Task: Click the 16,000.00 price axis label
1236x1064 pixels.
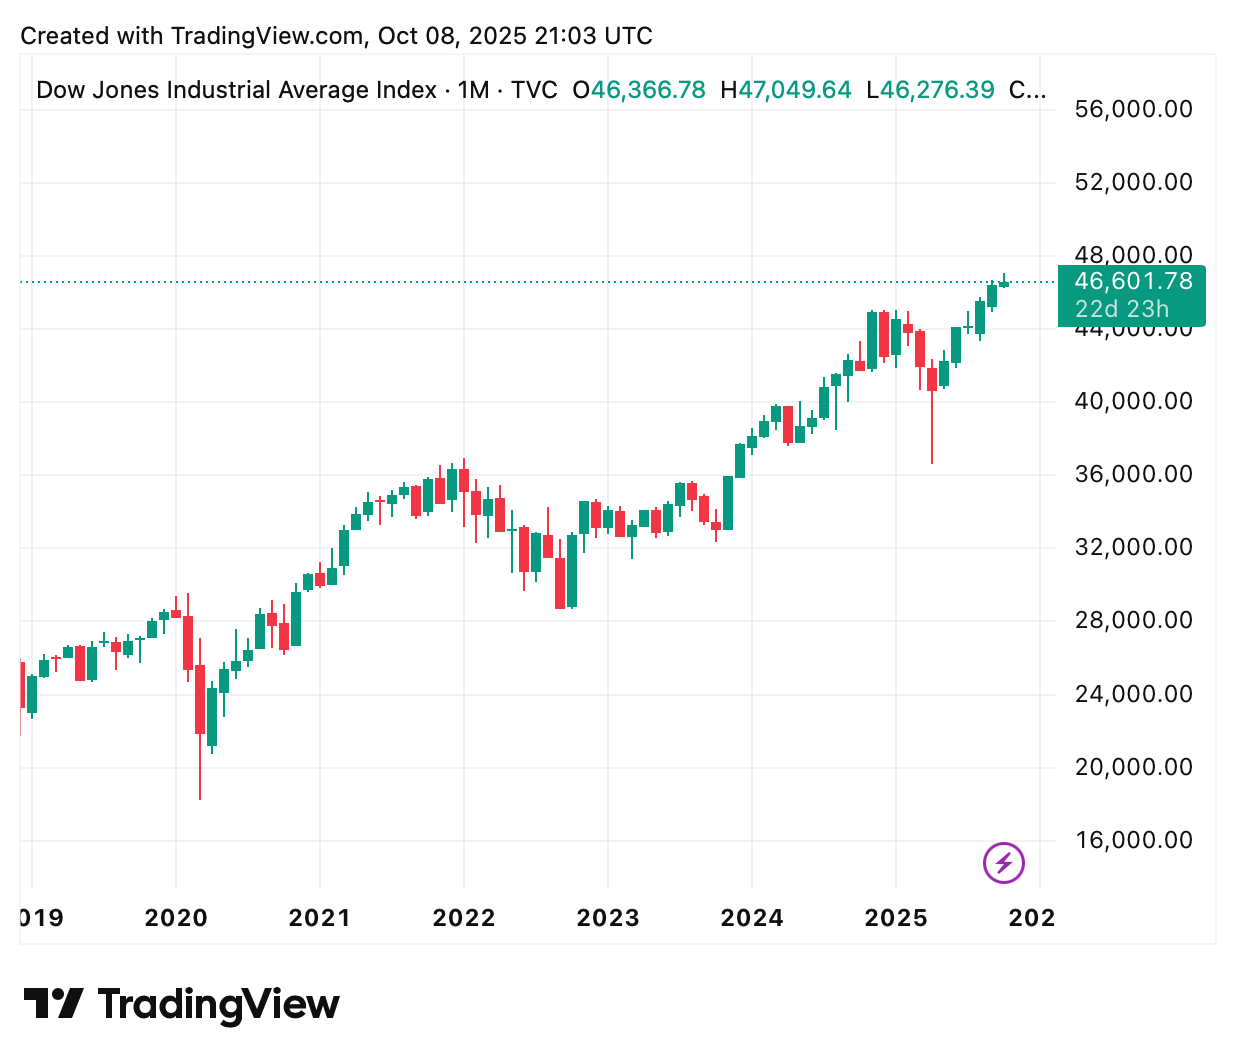Action: pos(1133,840)
